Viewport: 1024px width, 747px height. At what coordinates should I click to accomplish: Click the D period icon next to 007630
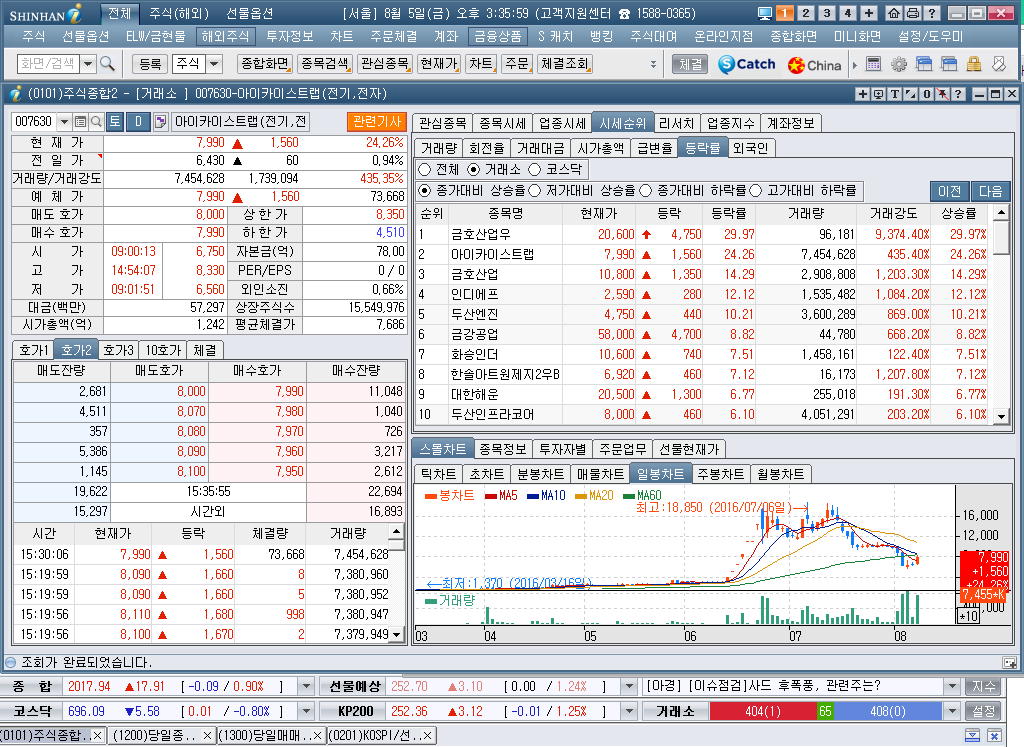click(138, 121)
